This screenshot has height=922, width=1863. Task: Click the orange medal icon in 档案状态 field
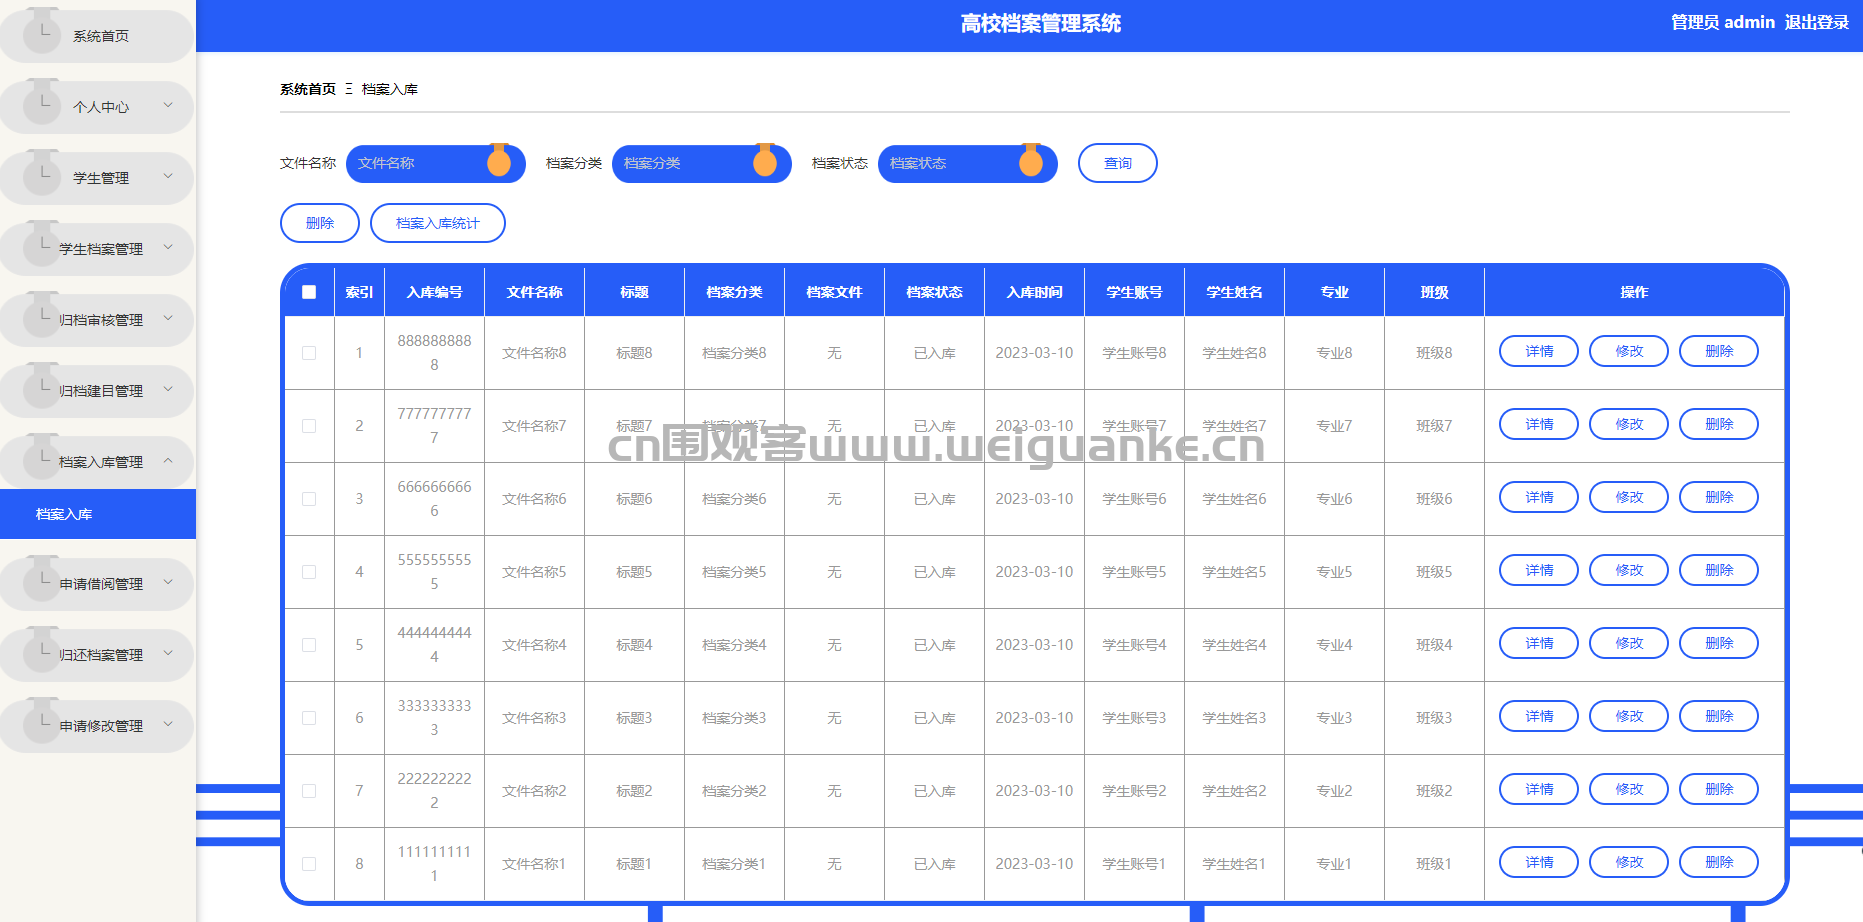coord(1031,161)
